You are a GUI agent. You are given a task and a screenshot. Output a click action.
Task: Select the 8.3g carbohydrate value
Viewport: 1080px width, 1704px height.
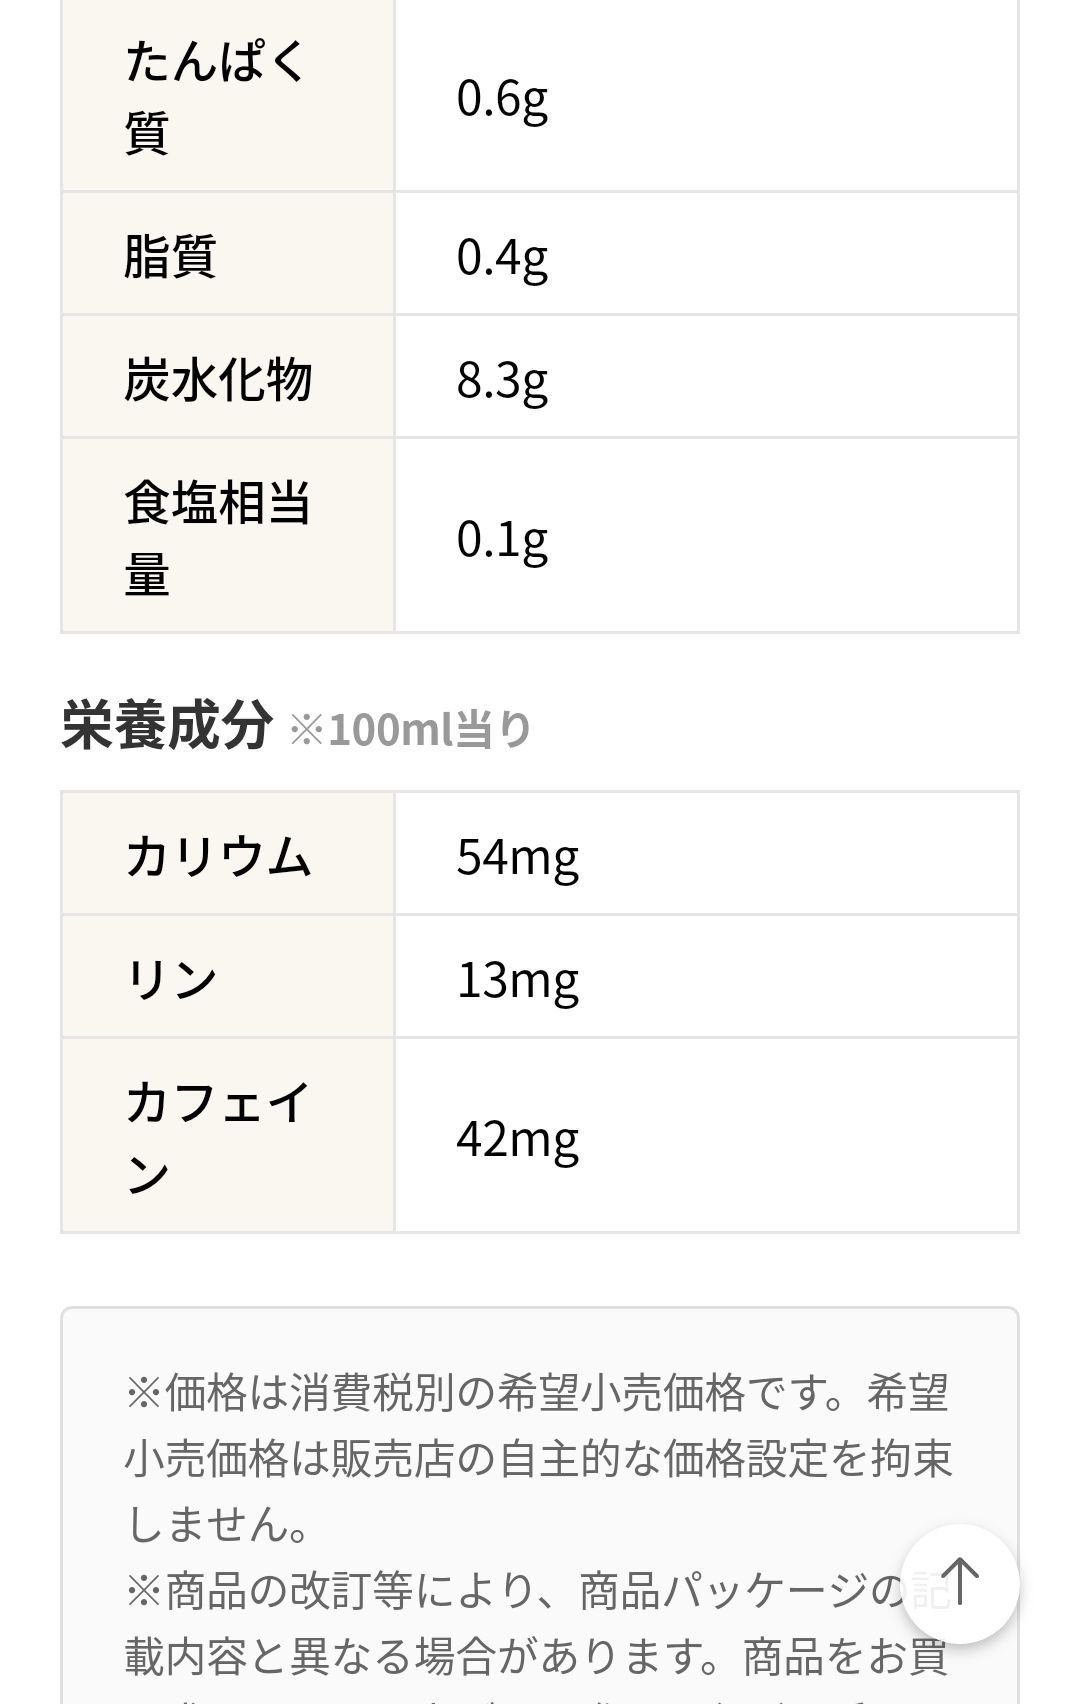point(502,380)
